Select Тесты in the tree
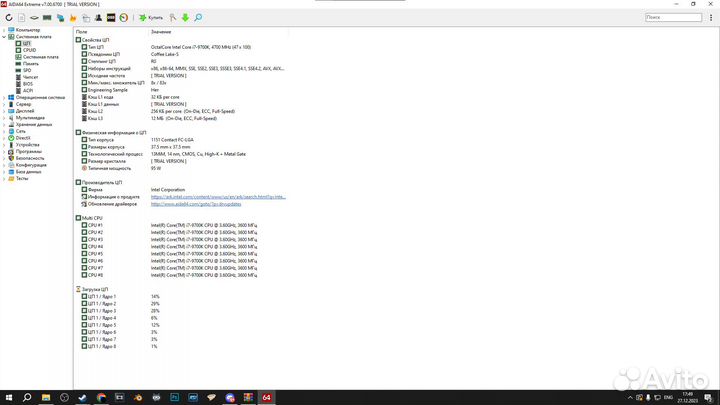The width and height of the screenshot is (720, 405). 22,178
